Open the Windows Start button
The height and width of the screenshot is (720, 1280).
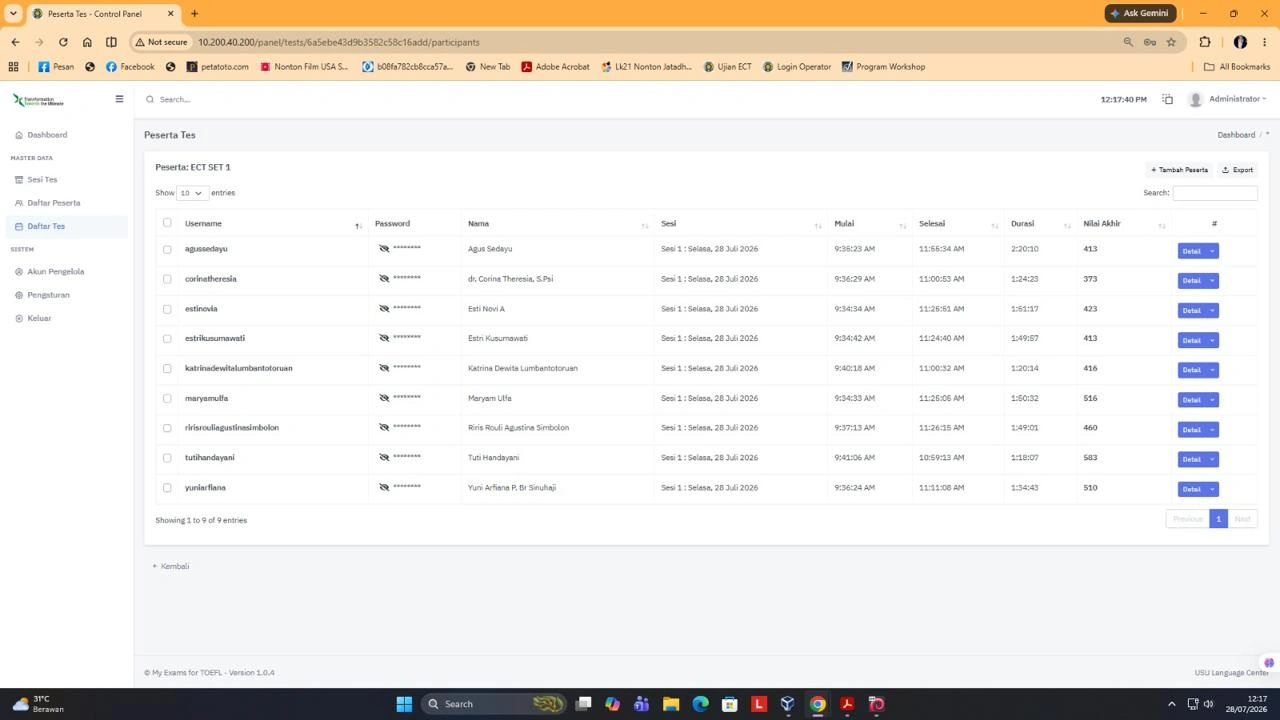coord(404,704)
